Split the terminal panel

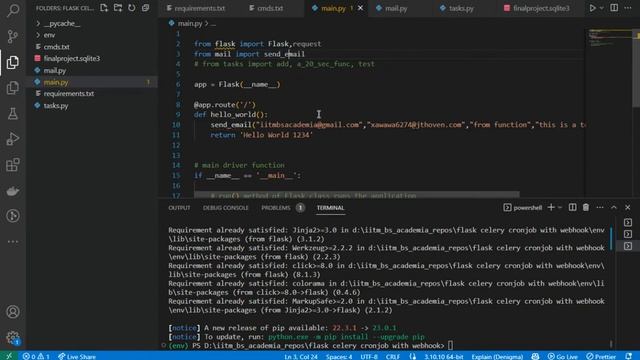(573, 207)
